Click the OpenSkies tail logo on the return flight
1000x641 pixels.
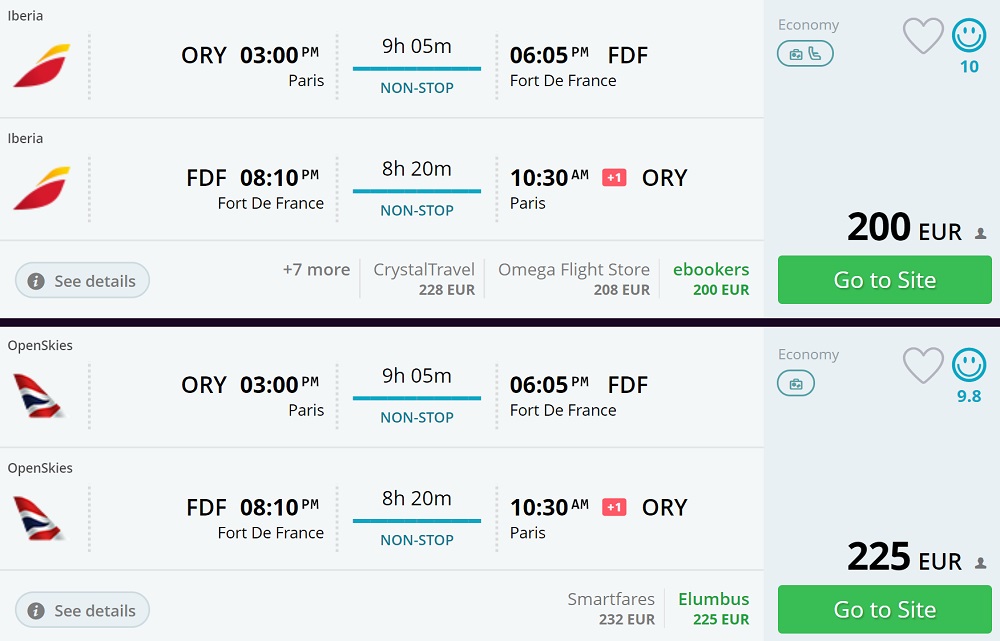(39, 518)
